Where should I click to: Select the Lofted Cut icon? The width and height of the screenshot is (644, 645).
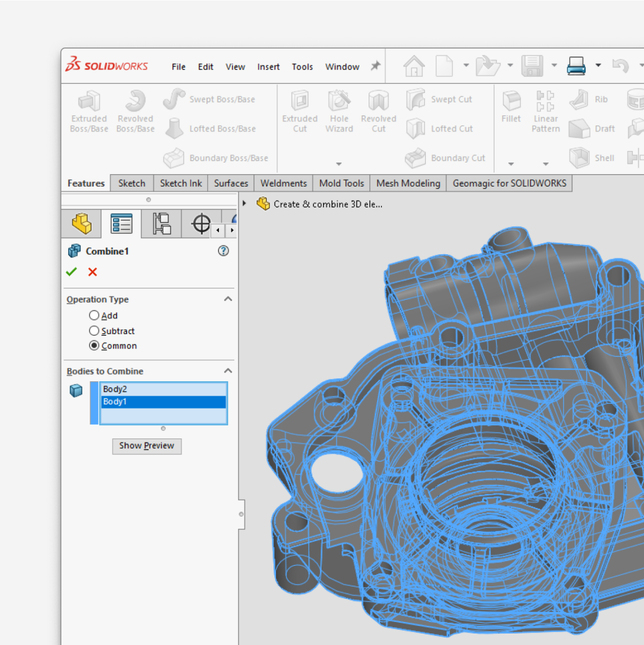coord(415,128)
